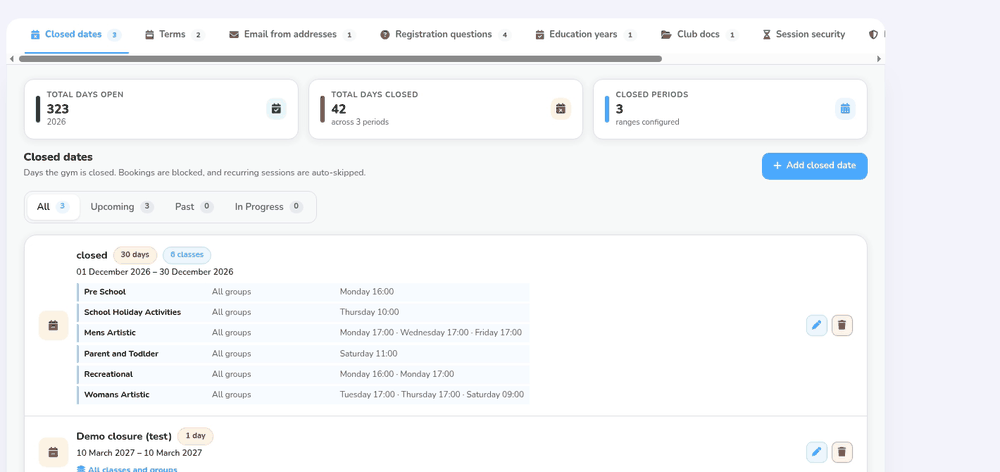This screenshot has height=472, width=1000.
Task: Click the Parent and Todlder row
Action: (303, 353)
